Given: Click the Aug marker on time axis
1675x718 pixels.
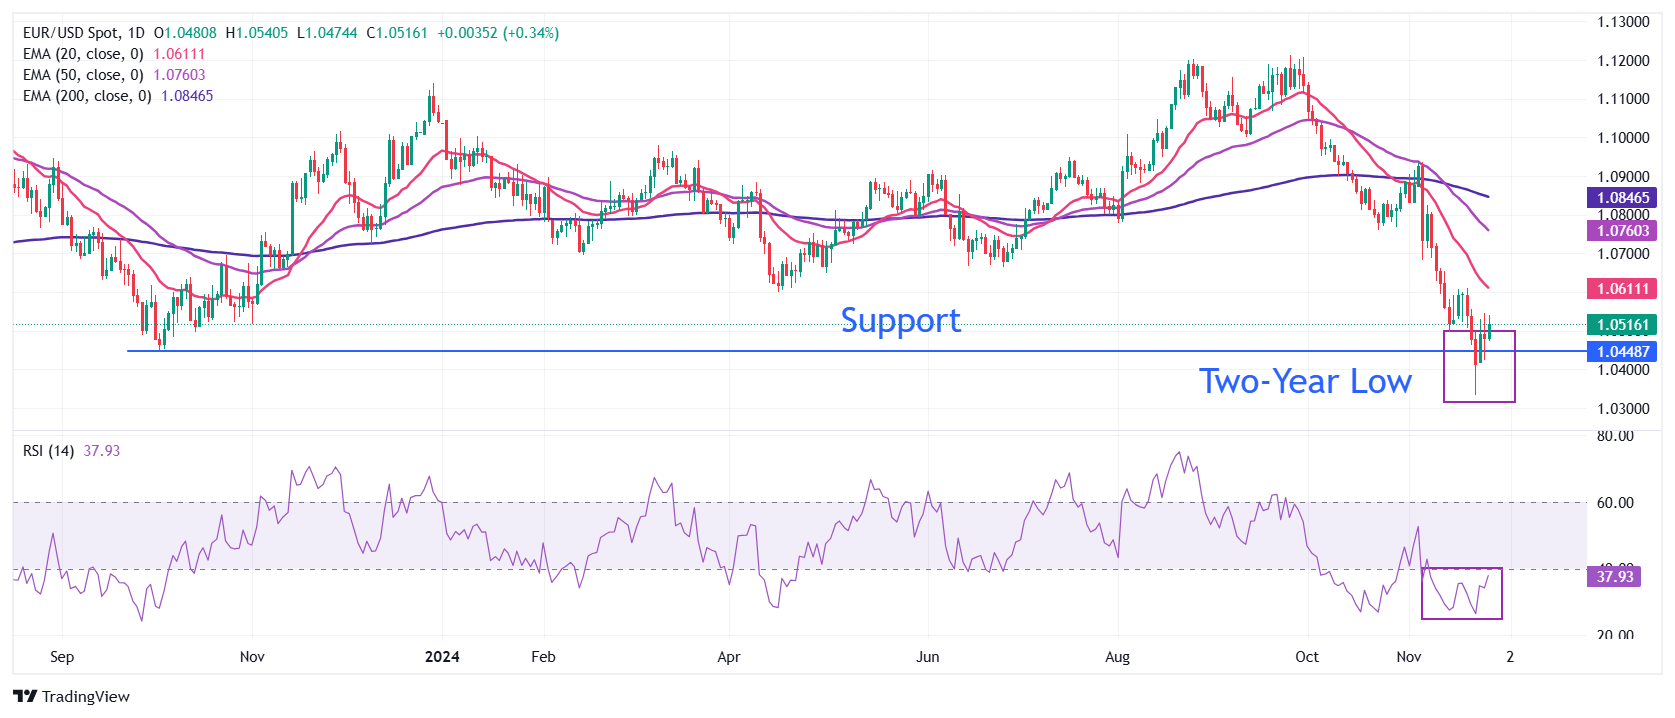Looking at the screenshot, I should (x=1117, y=657).
